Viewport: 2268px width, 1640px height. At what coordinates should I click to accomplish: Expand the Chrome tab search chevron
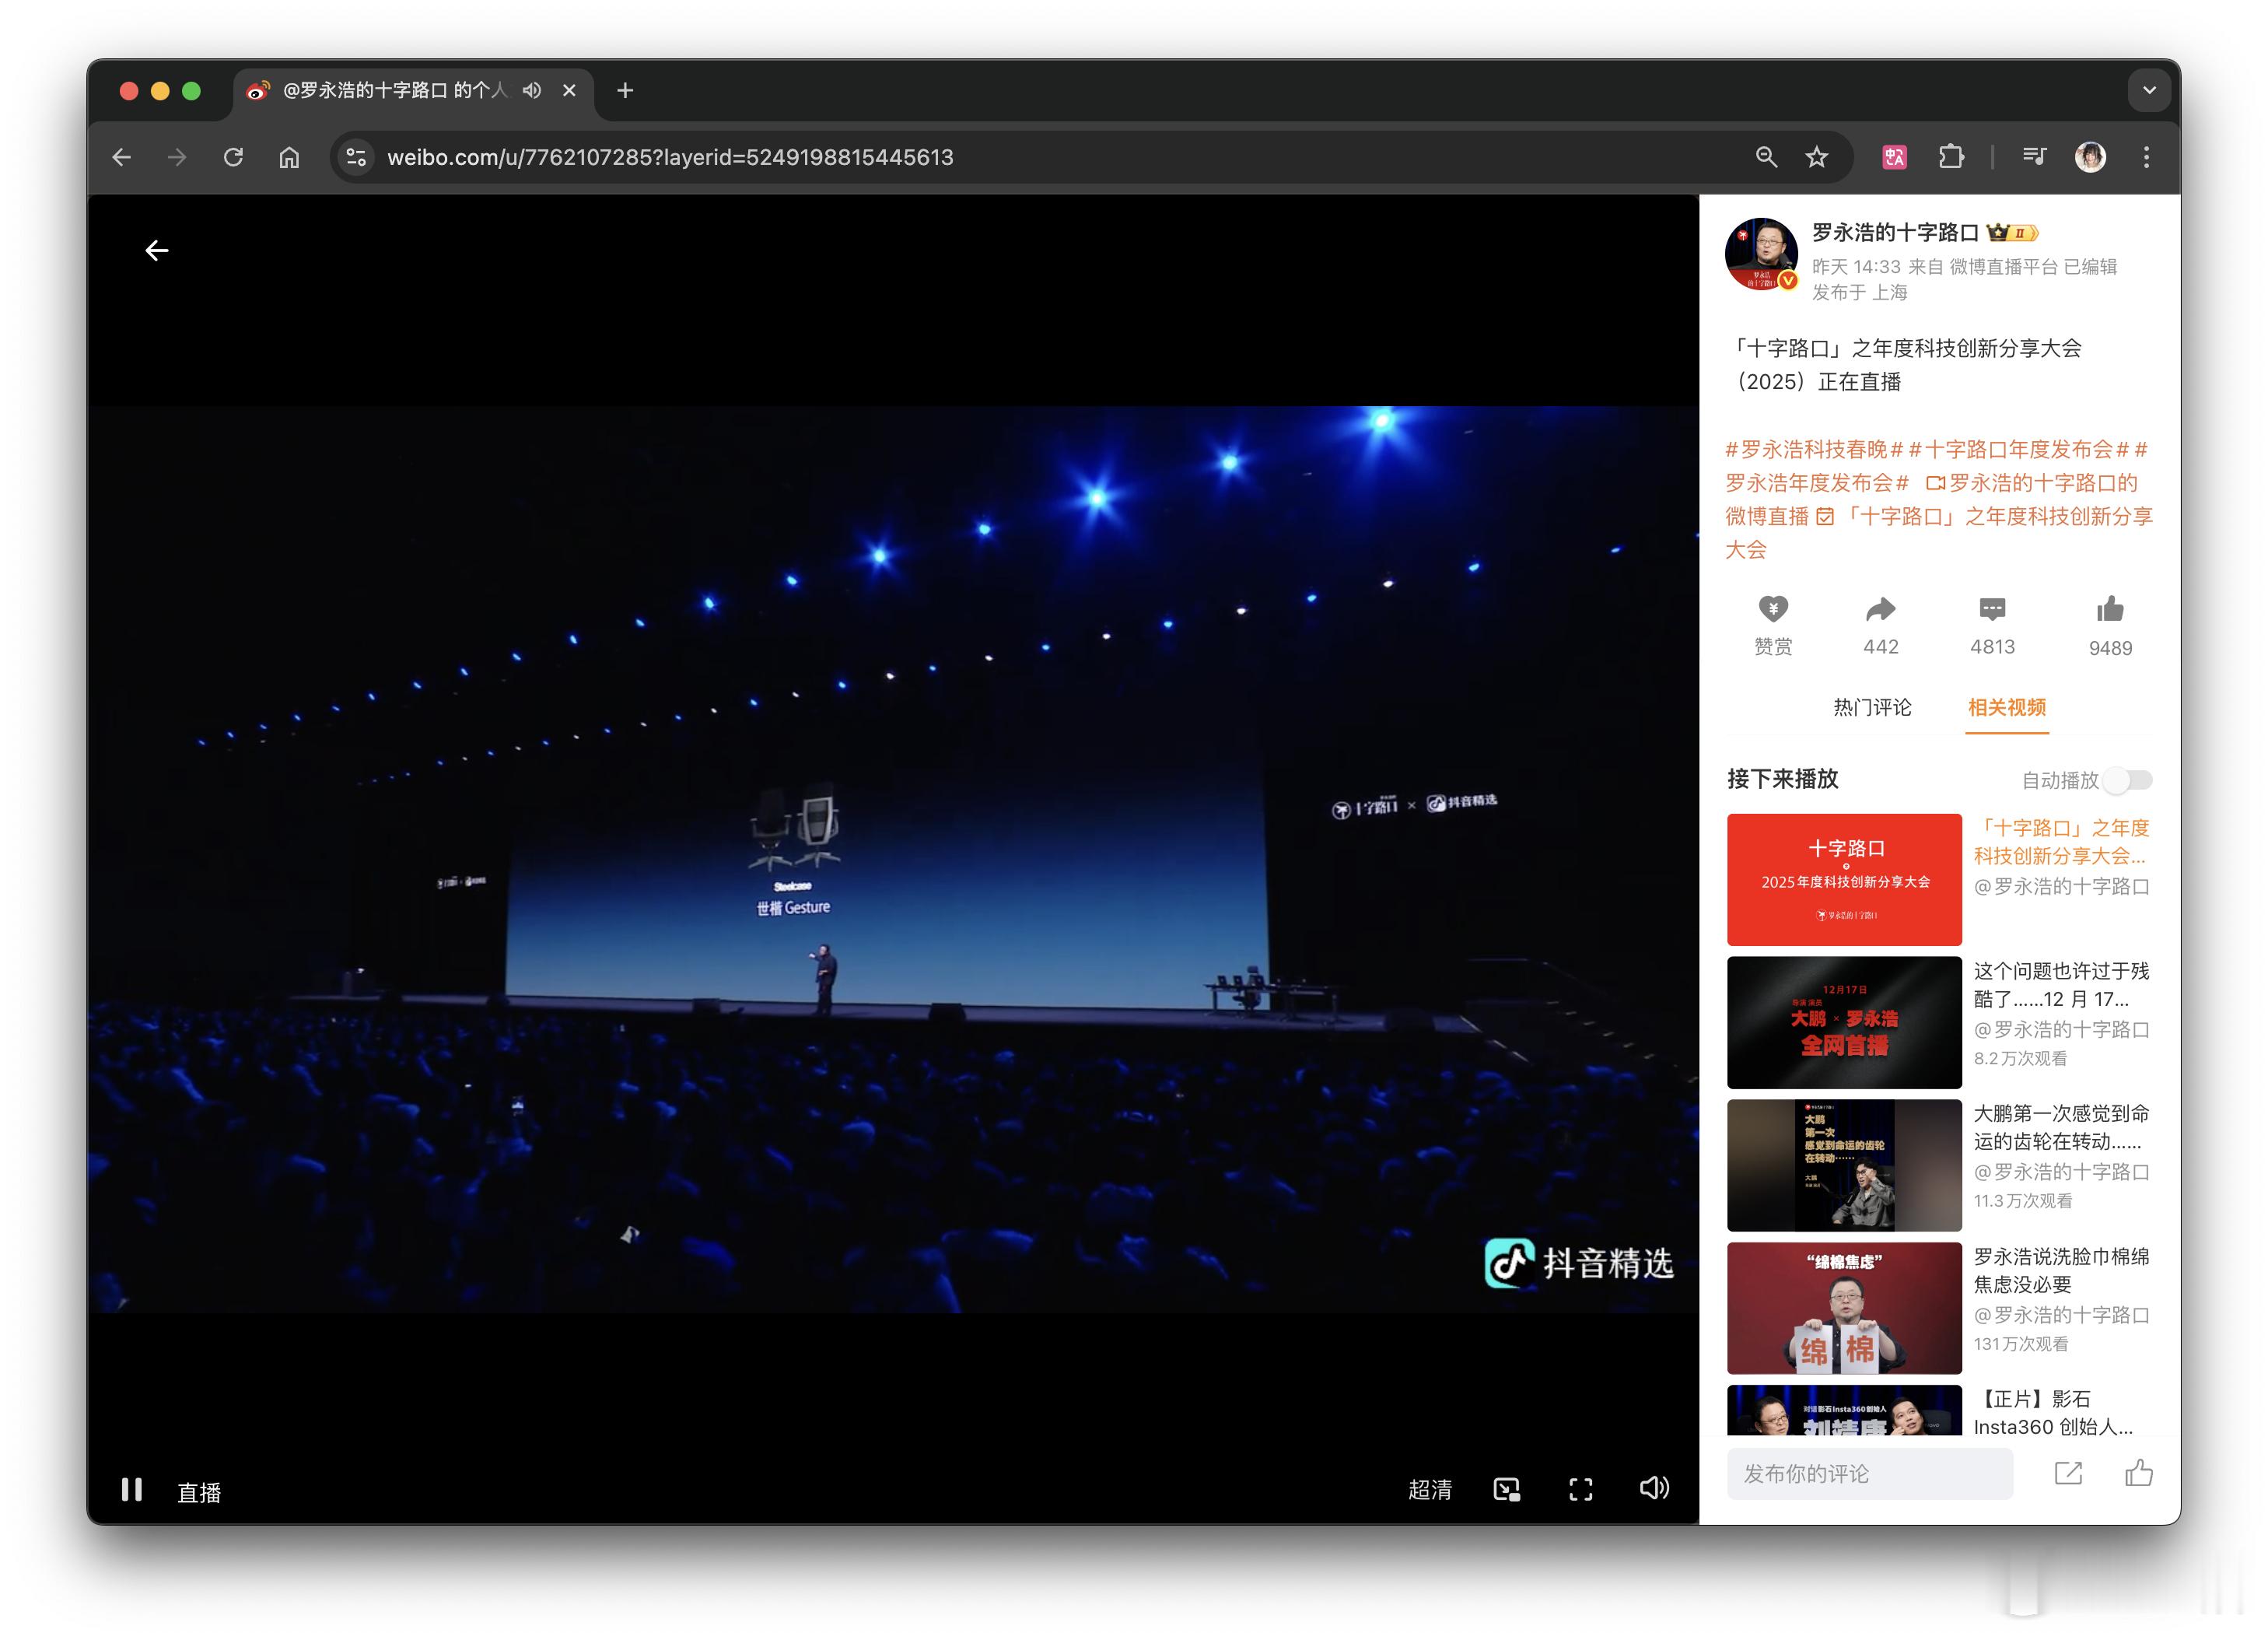coord(2149,91)
